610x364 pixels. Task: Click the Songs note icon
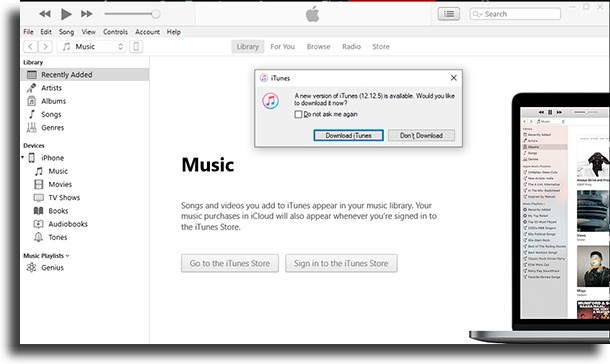(32, 114)
